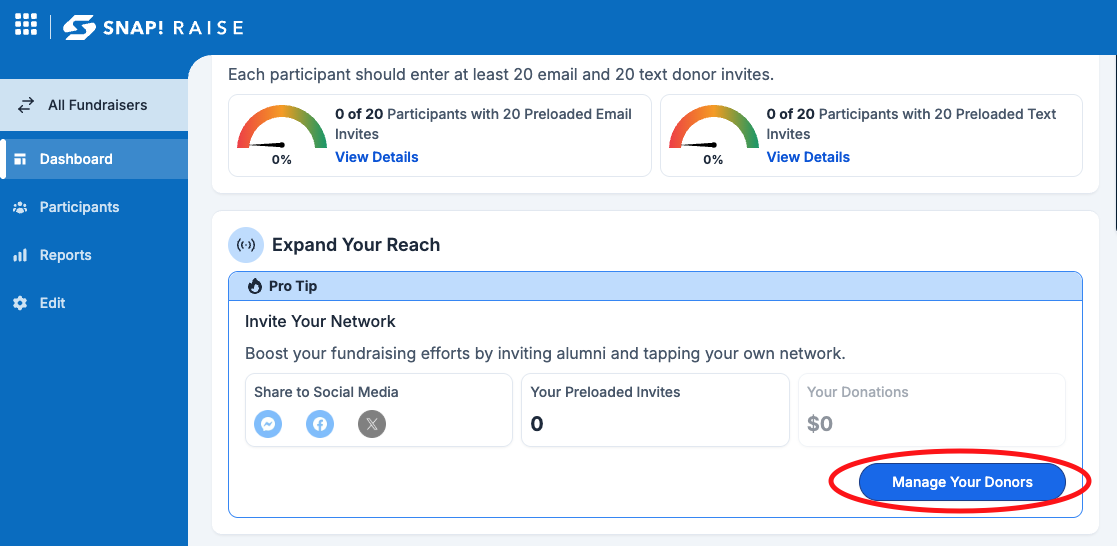Share via the Messenger icon
The image size is (1117, 546).
click(x=268, y=425)
